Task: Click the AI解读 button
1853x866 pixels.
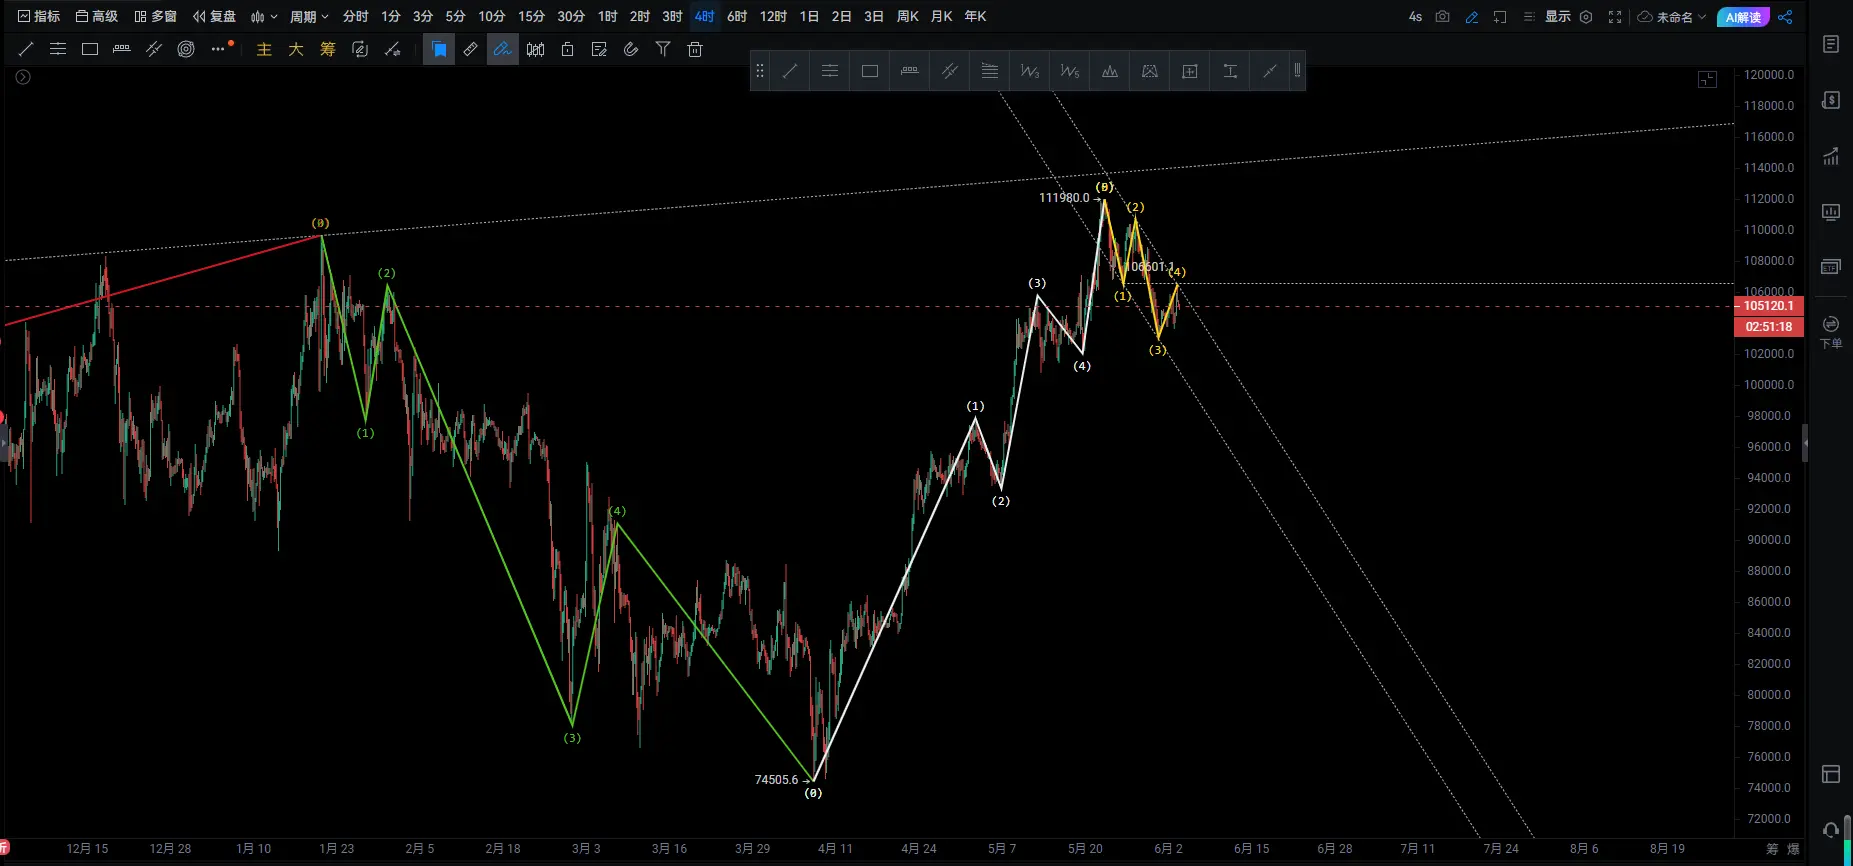Action: point(1743,17)
